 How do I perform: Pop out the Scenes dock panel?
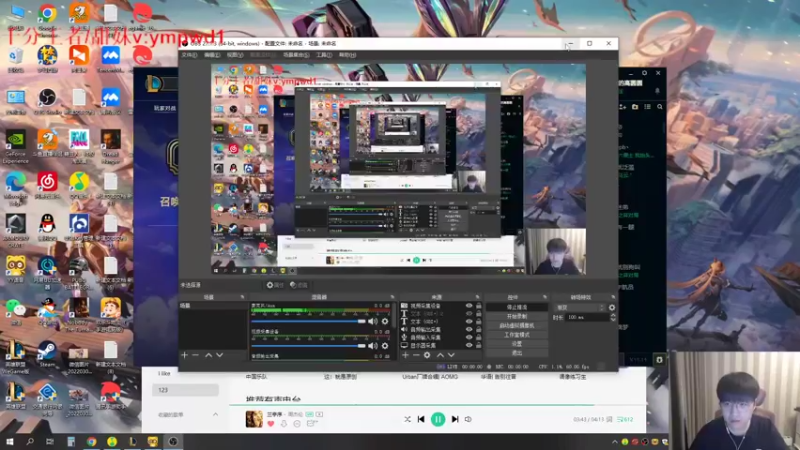click(x=242, y=297)
